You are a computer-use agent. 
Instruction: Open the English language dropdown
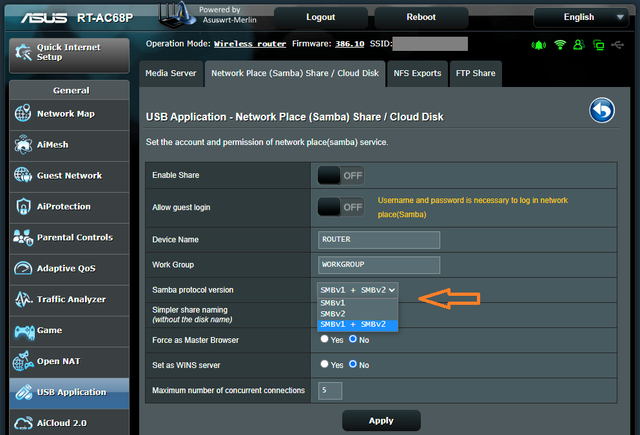[x=581, y=17]
